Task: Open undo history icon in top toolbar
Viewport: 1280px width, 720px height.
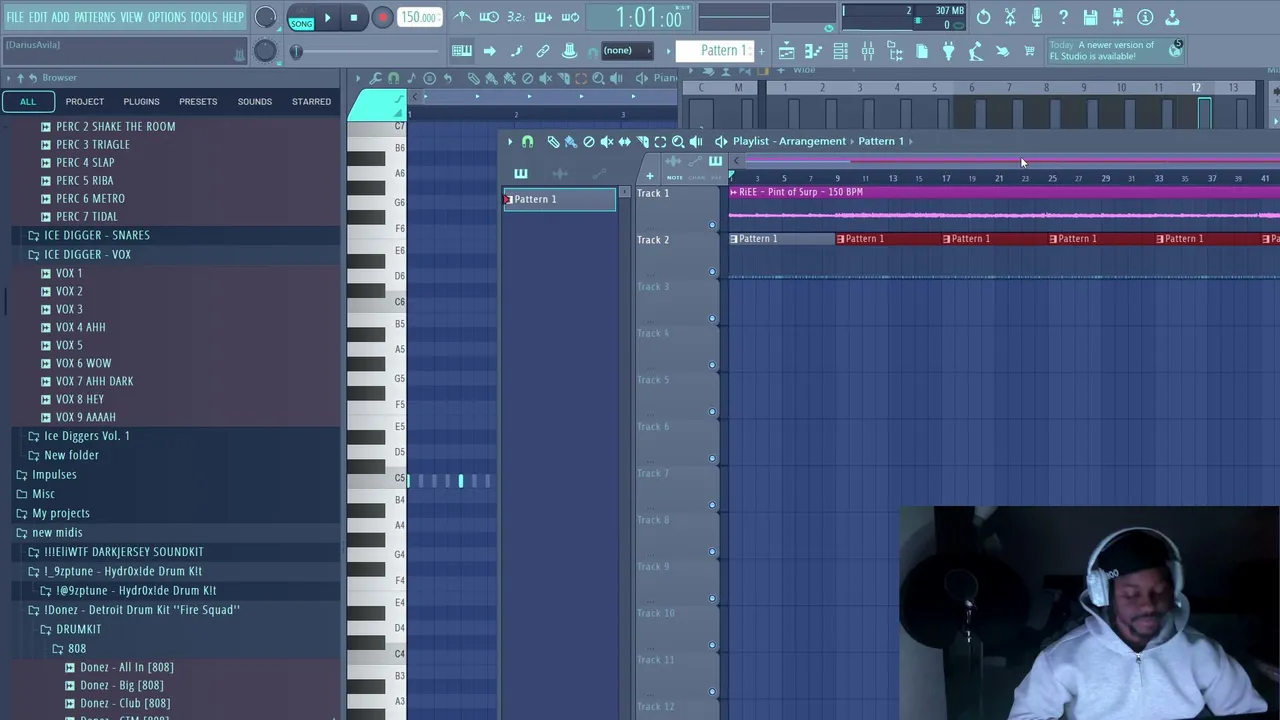Action: [x=983, y=17]
